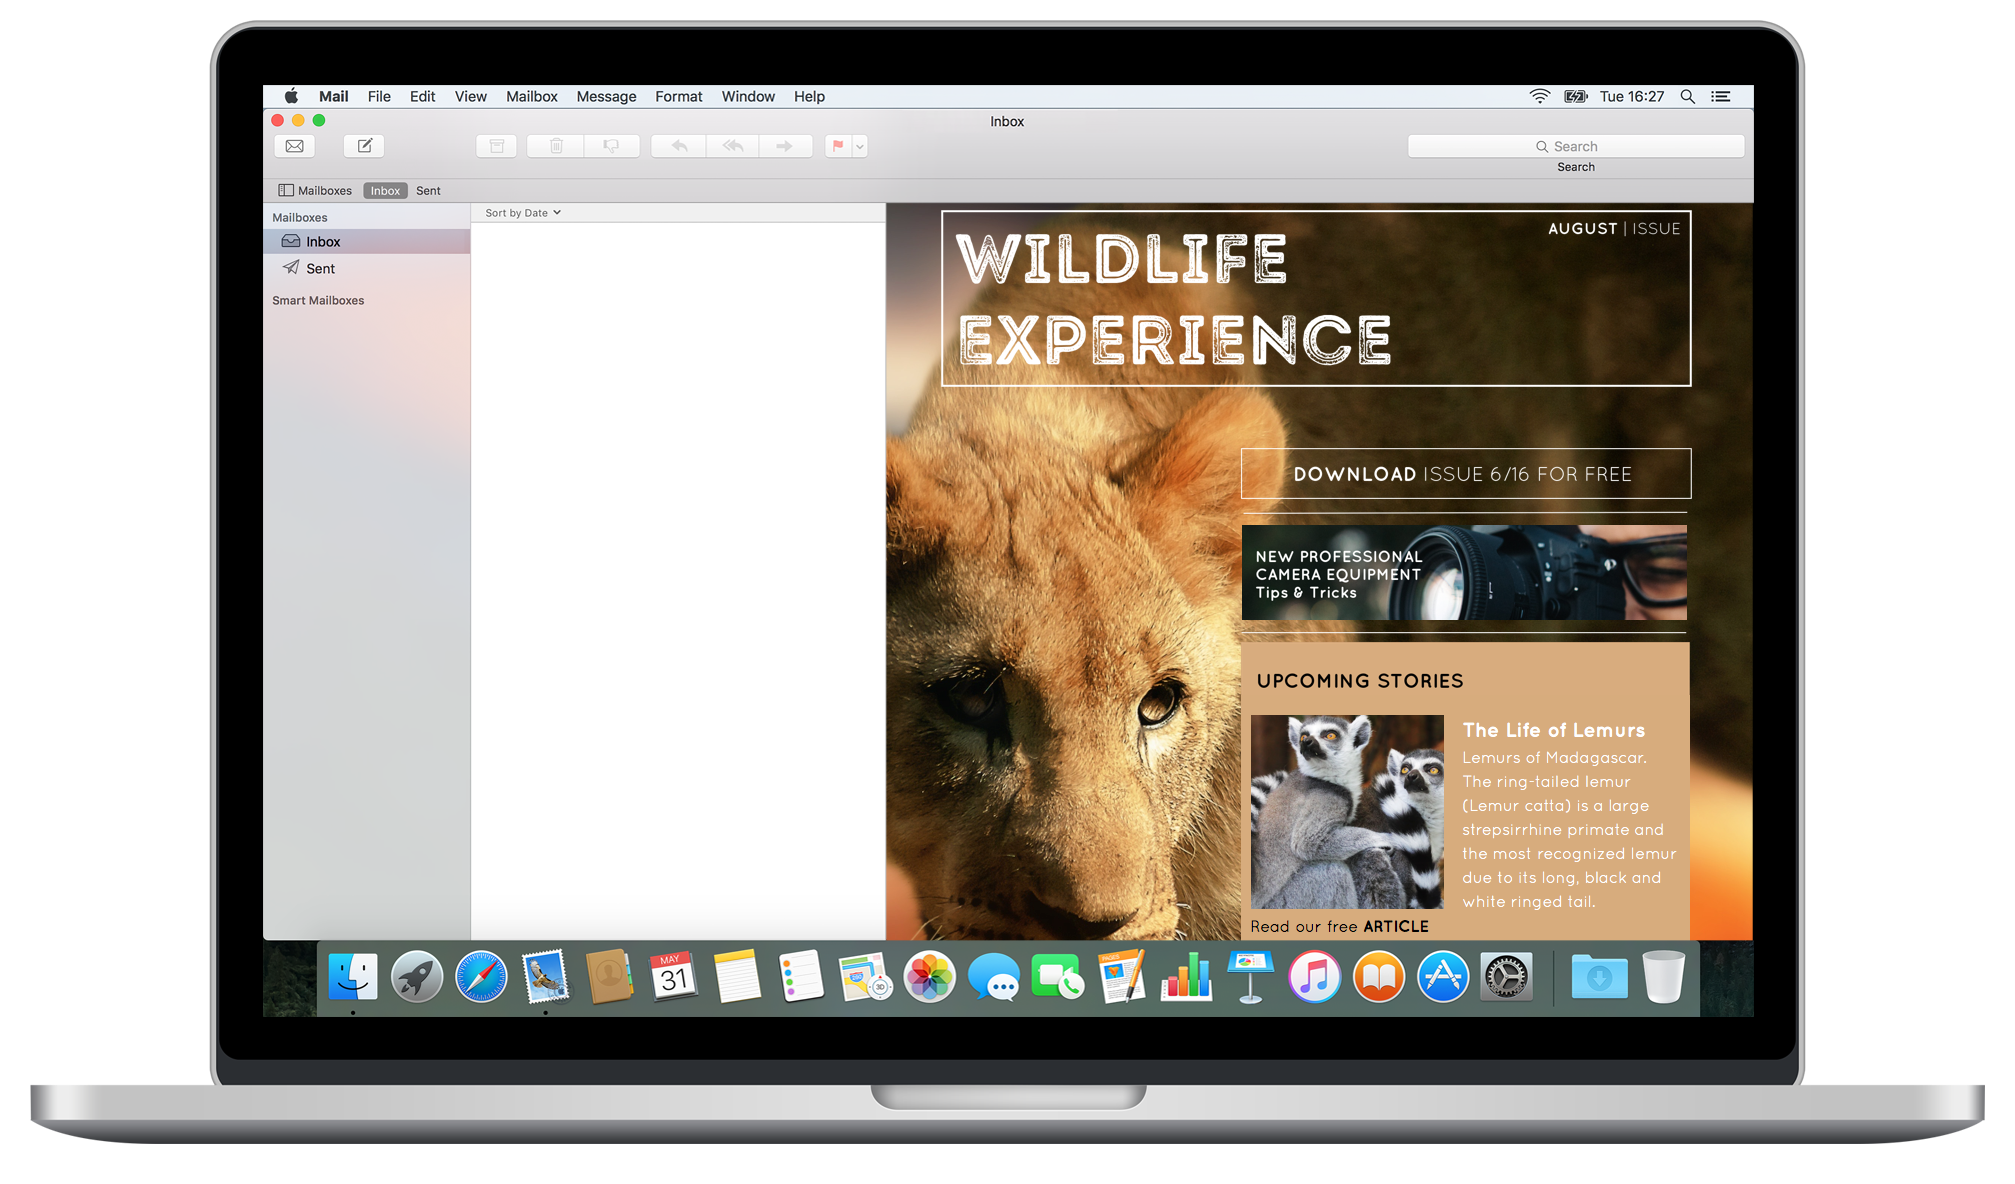Open Pages from the Dock
This screenshot has width=2015, height=1184.
tap(1122, 976)
